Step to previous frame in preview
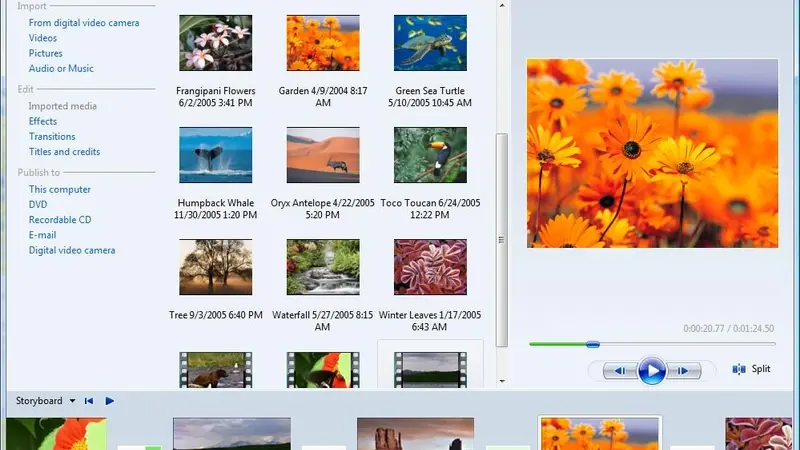The height and width of the screenshot is (450, 800). pyautogui.click(x=620, y=371)
